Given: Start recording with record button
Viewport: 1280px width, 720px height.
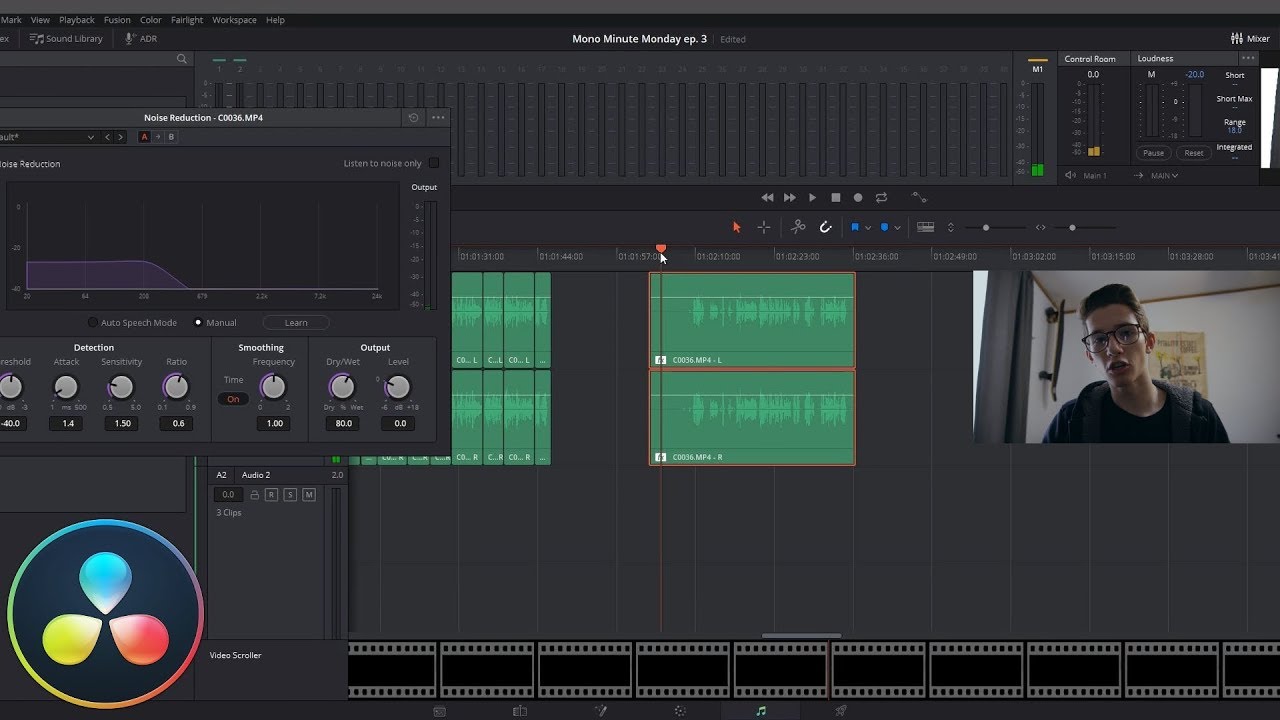Looking at the screenshot, I should 858,198.
